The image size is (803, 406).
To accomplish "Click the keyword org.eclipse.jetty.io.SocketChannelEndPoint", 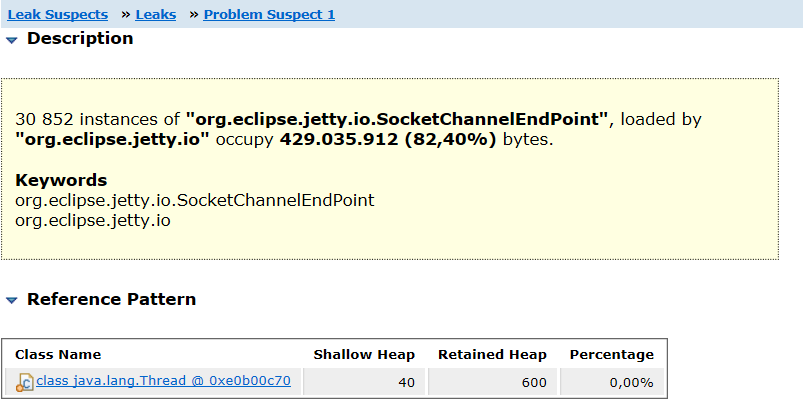I will (195, 200).
